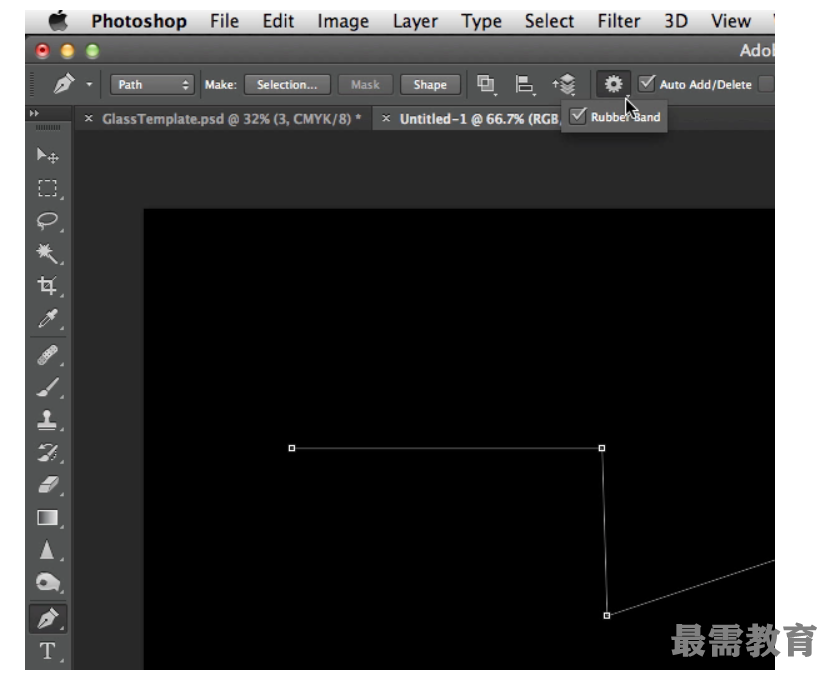Open the File menu
Viewport: 823px width, 680px height.
click(224, 21)
